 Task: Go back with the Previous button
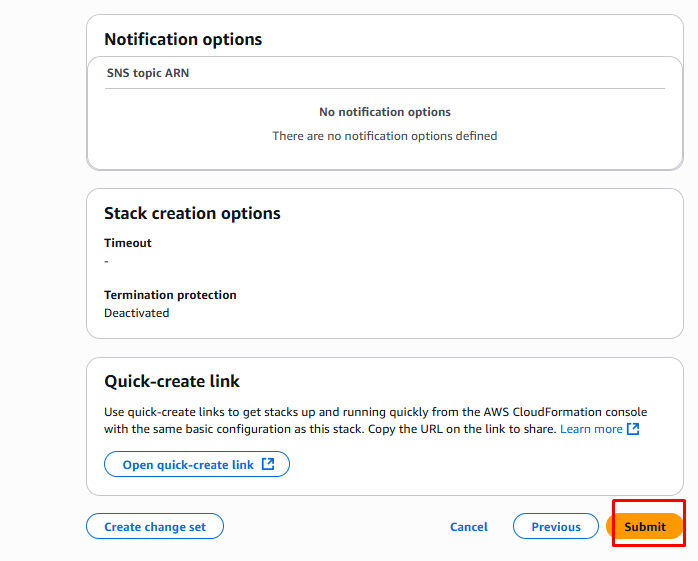555,527
